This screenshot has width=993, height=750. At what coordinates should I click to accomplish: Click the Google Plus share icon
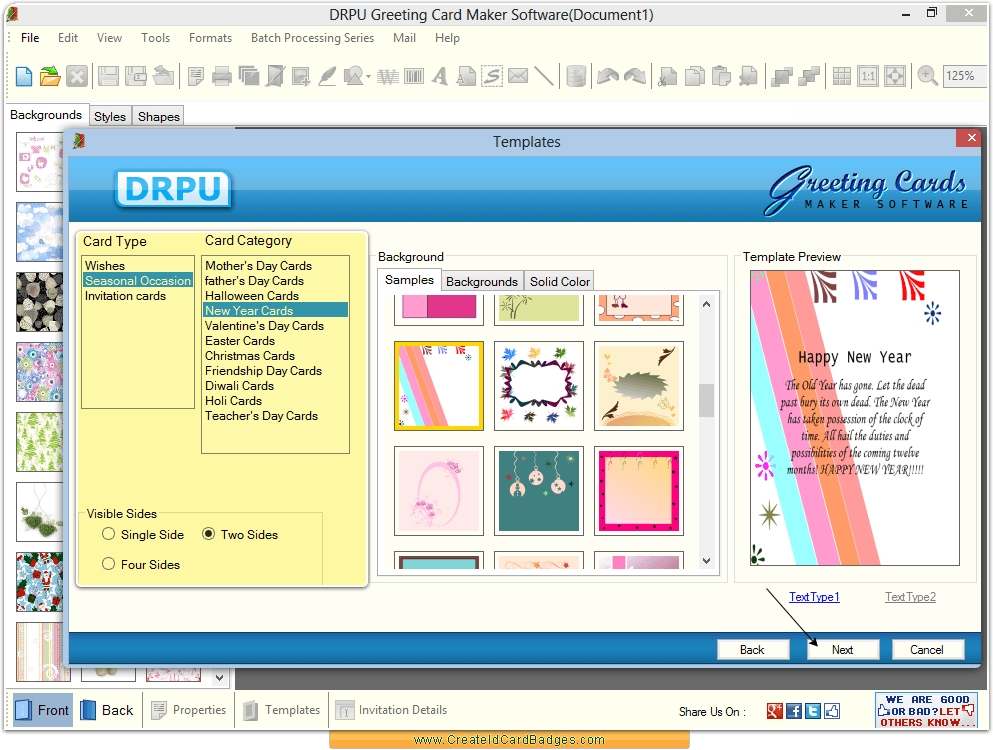click(x=775, y=711)
